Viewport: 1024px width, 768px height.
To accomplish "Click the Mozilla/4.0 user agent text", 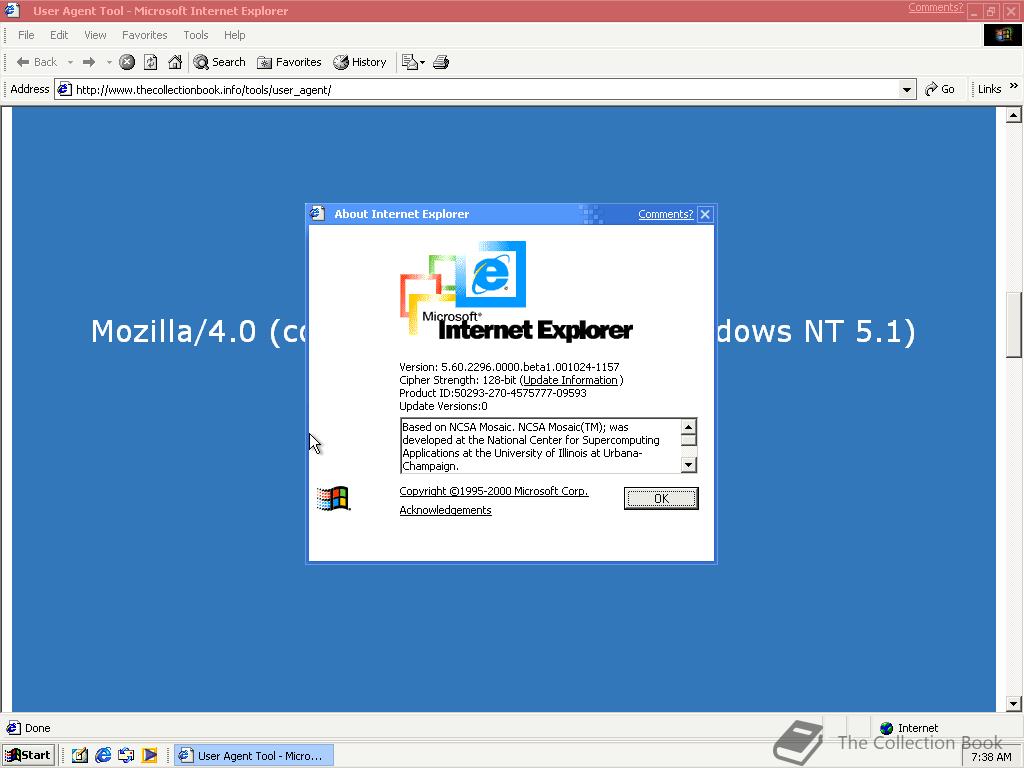I will (503, 332).
